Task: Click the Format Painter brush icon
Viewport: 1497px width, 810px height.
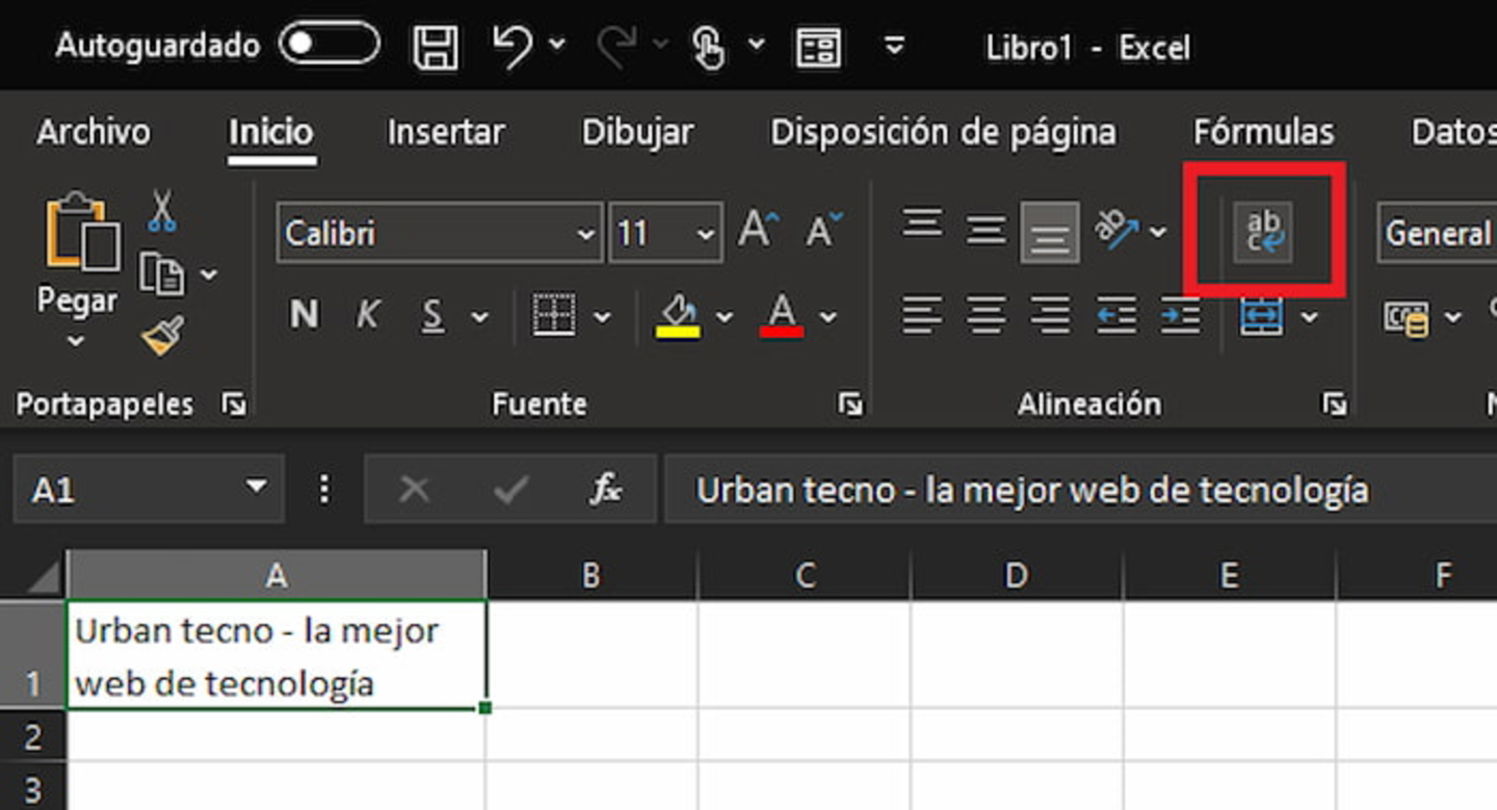Action: point(163,337)
